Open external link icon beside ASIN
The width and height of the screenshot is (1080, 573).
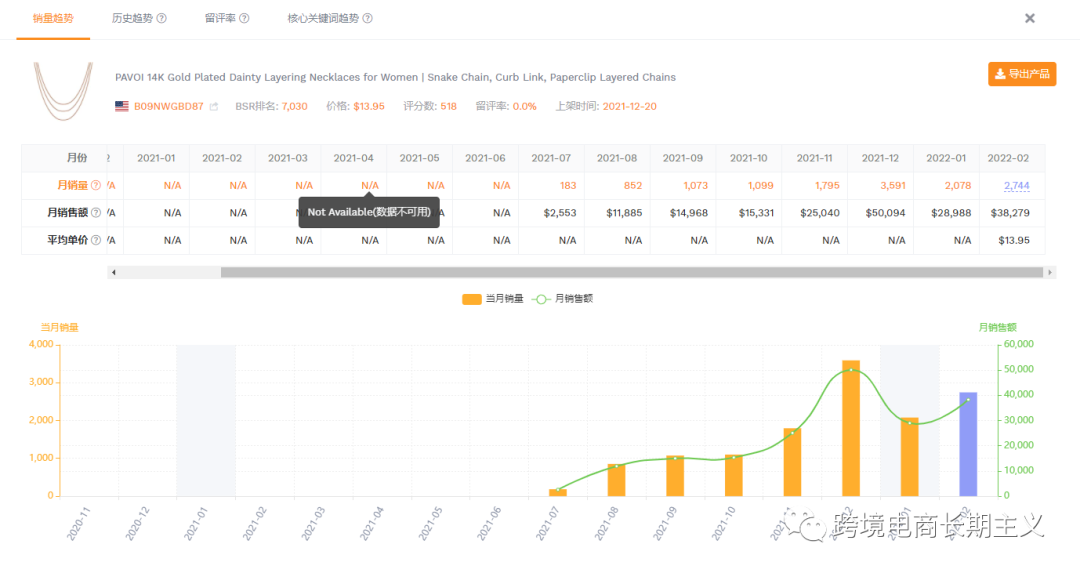(213, 106)
